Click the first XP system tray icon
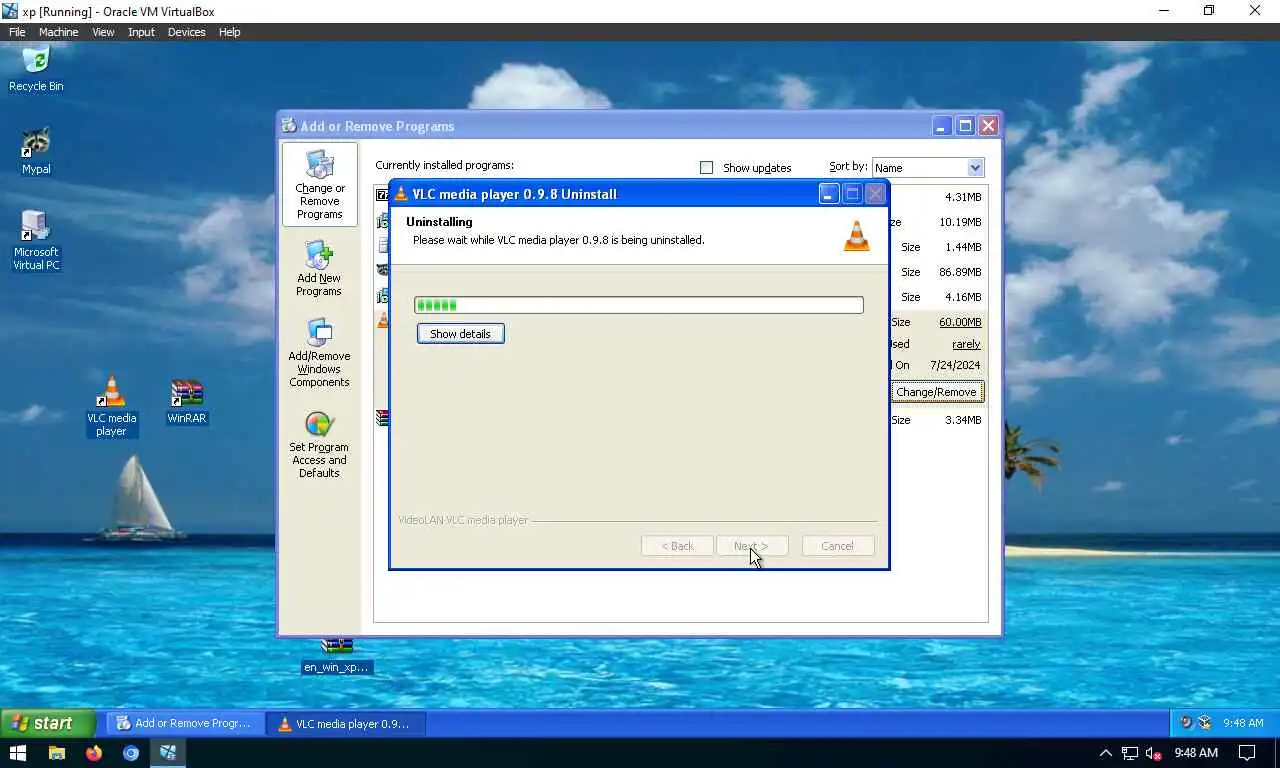Viewport: 1280px width, 768px height. pos(1187,723)
